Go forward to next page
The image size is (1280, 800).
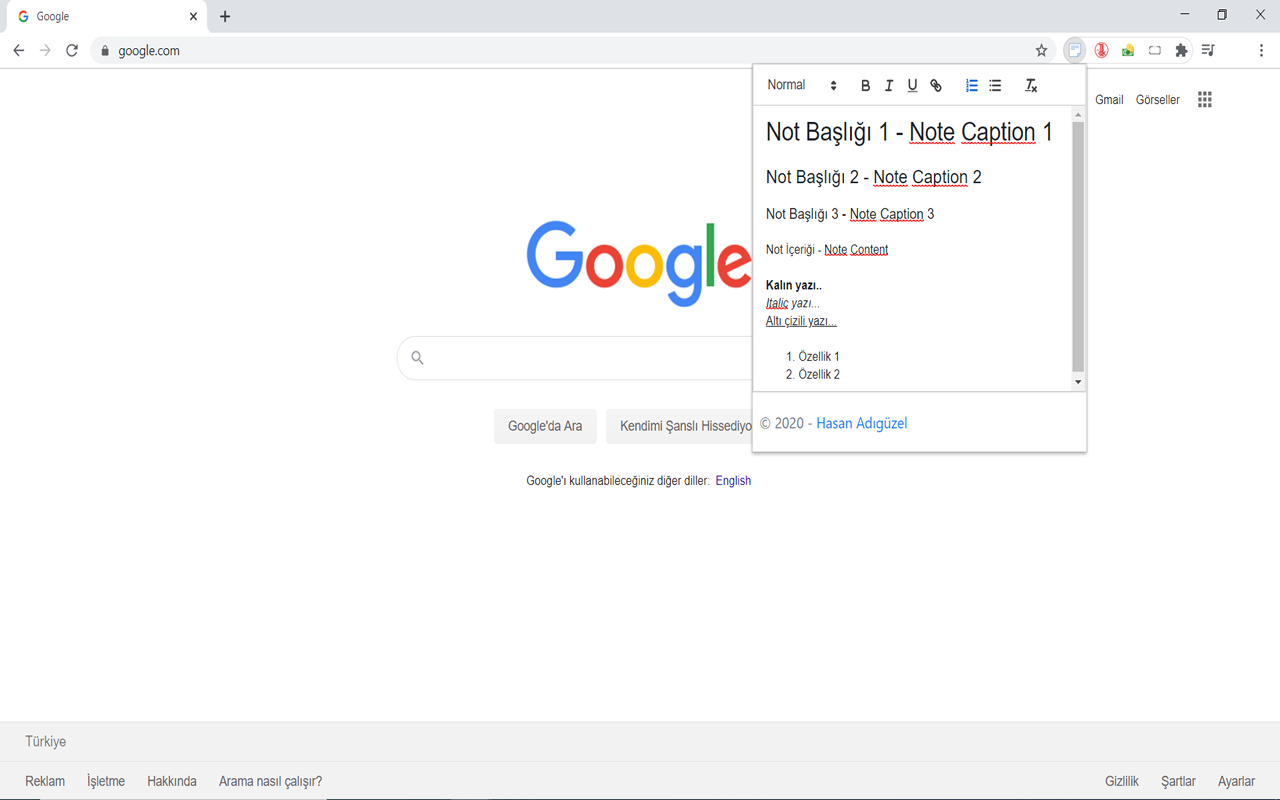click(45, 50)
